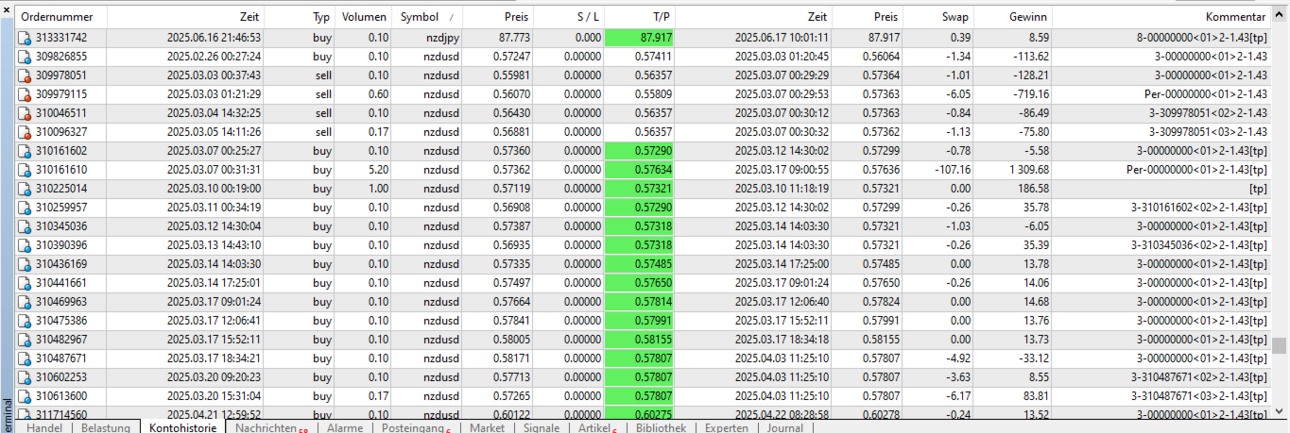Open the Bibliothek tab
The image size is (1290, 433).
point(661,427)
